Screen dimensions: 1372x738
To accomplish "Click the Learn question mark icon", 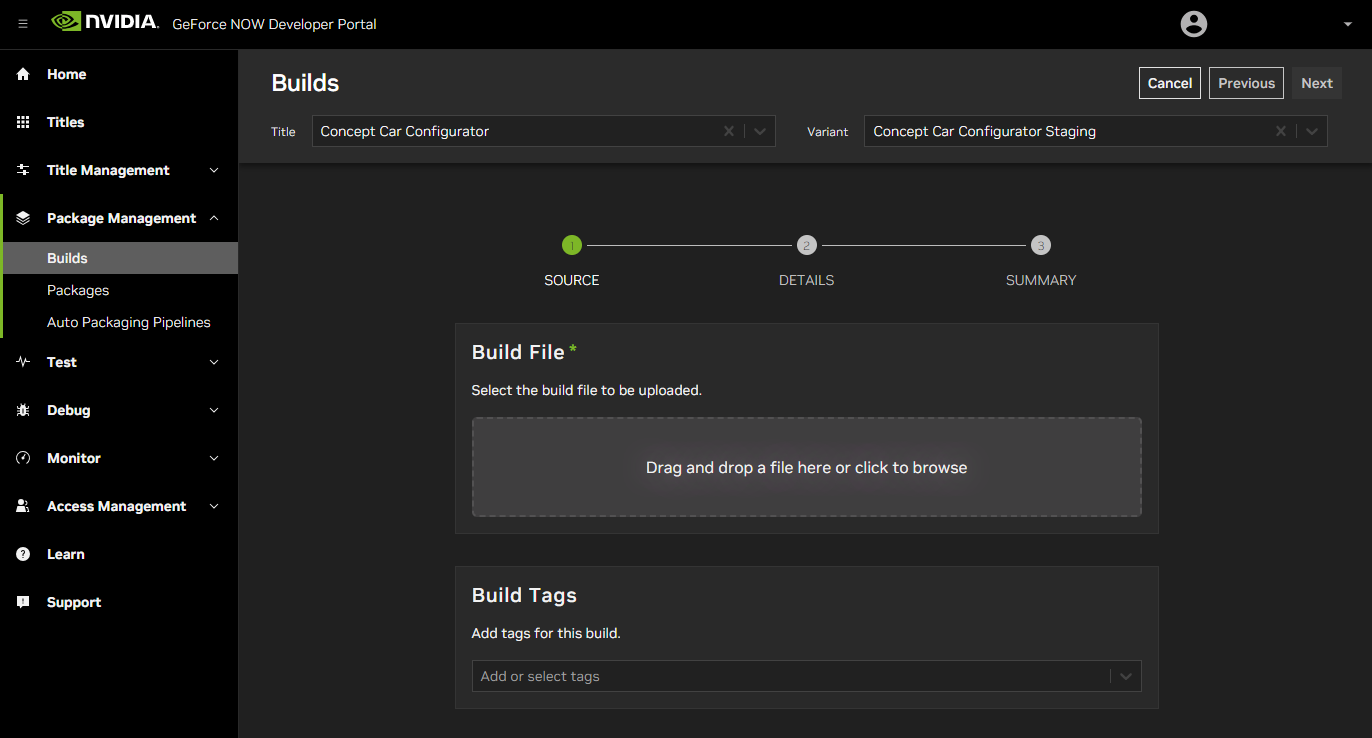I will pos(23,554).
